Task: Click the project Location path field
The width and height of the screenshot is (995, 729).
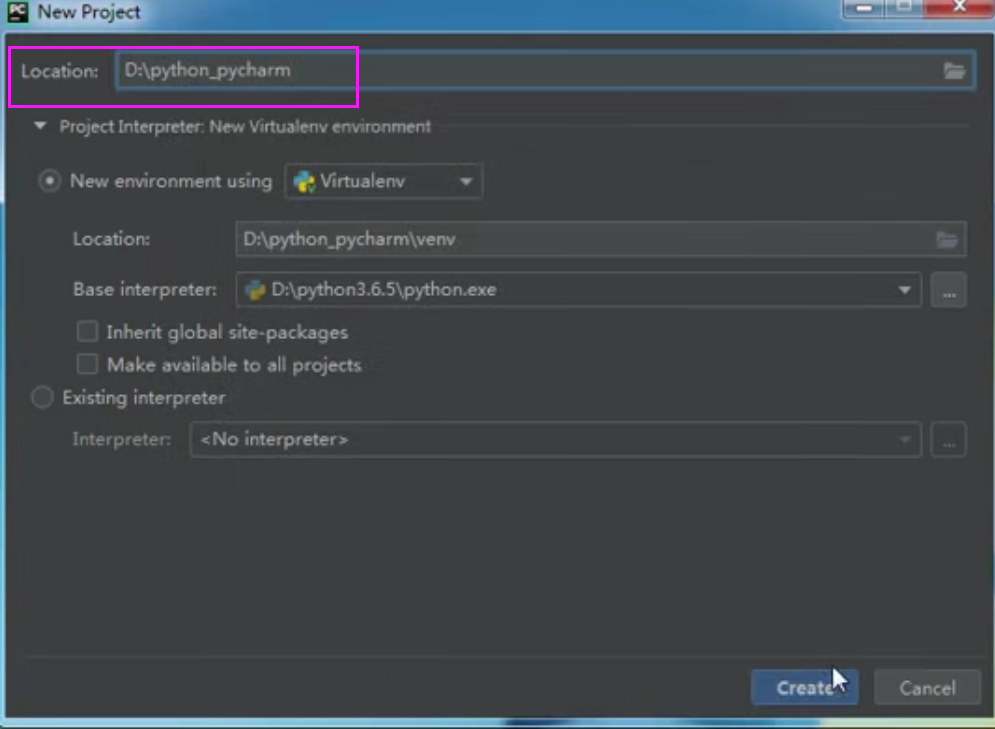Action: [x=544, y=70]
